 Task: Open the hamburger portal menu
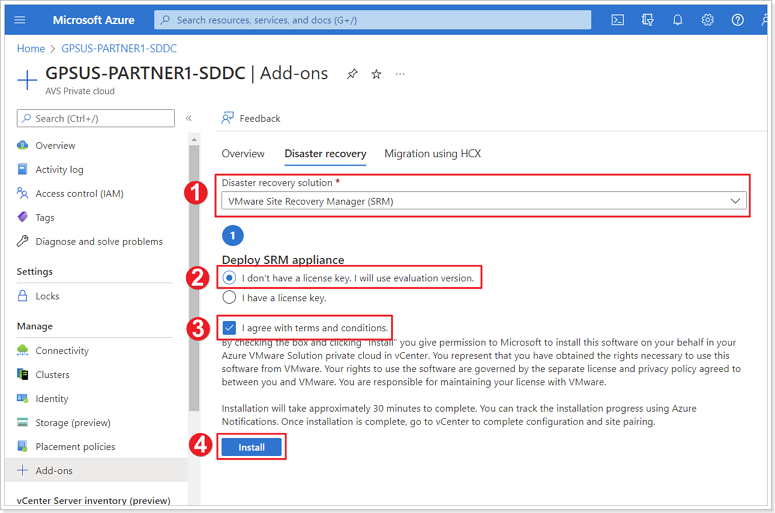[x=20, y=20]
